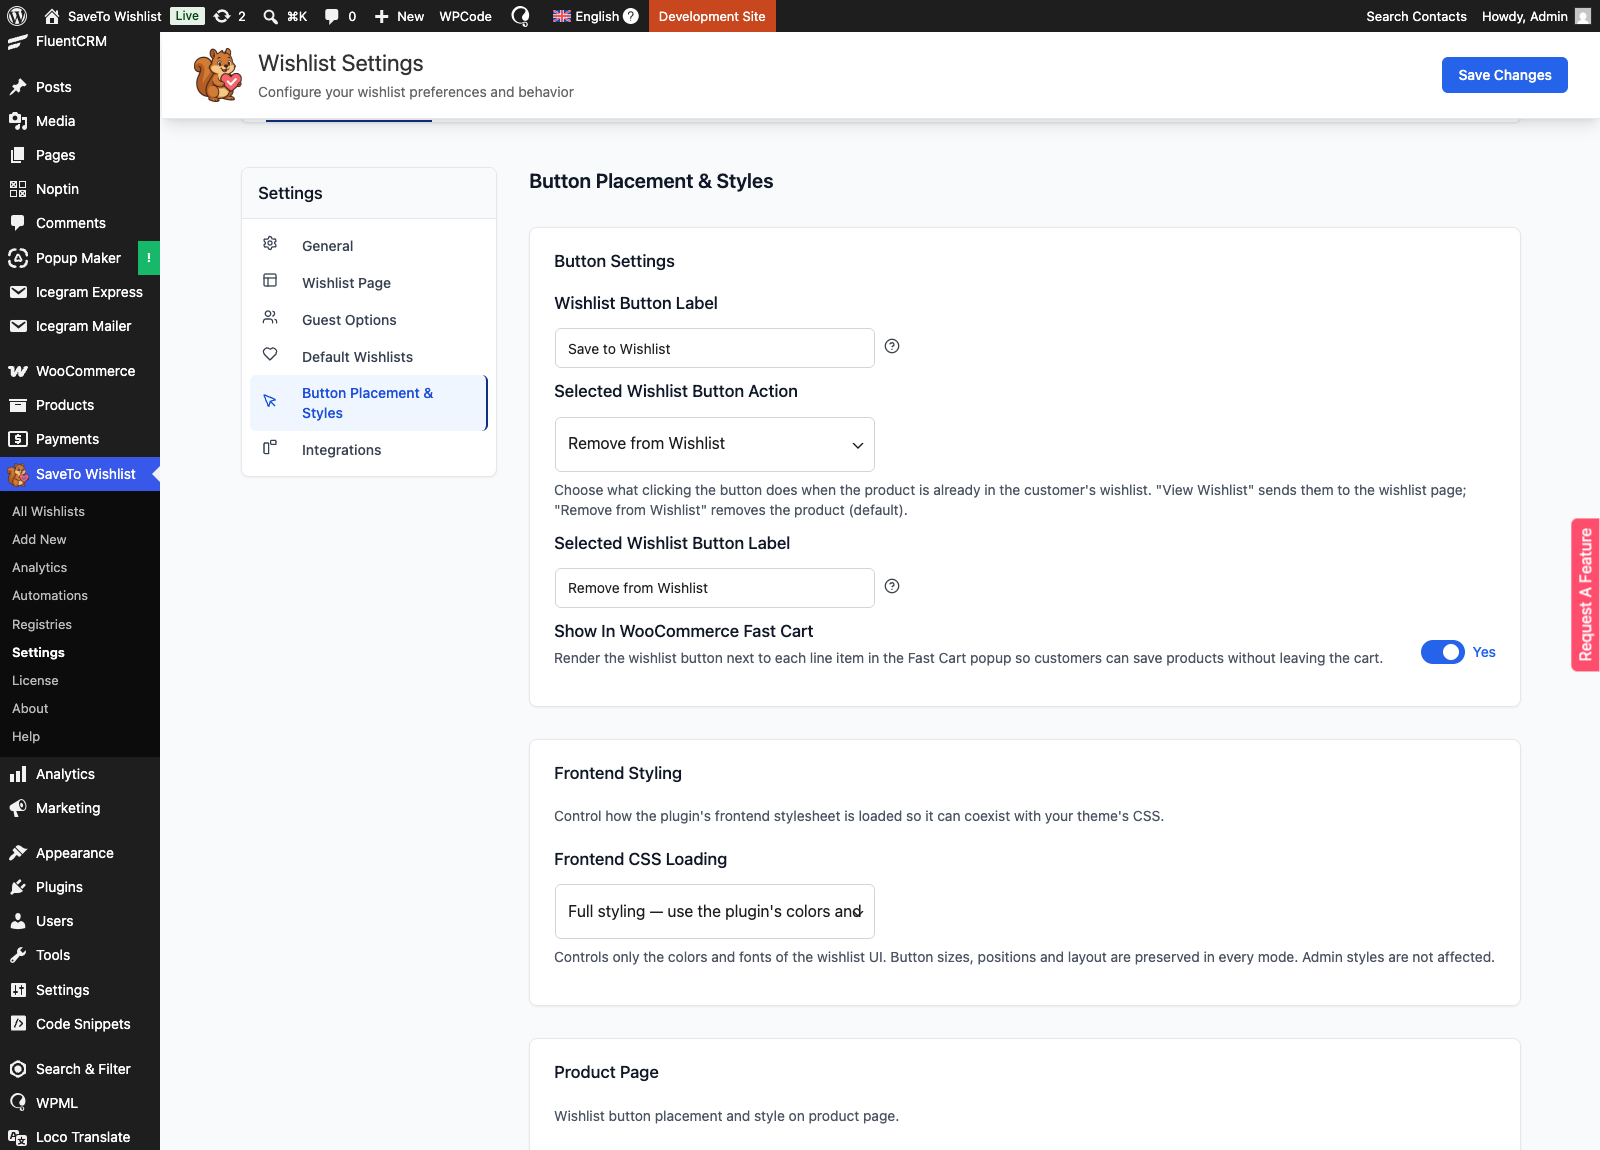Open Wishlist Page settings section

click(x=368, y=283)
